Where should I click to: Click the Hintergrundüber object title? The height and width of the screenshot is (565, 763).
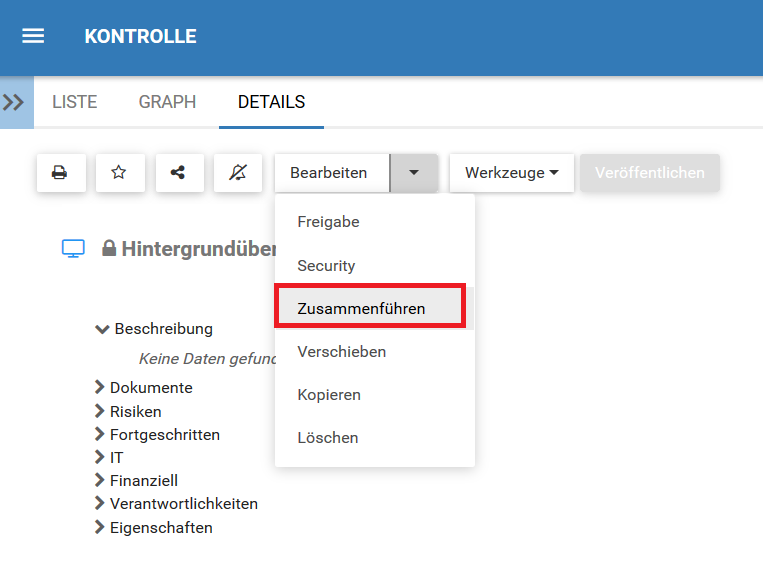tap(199, 249)
